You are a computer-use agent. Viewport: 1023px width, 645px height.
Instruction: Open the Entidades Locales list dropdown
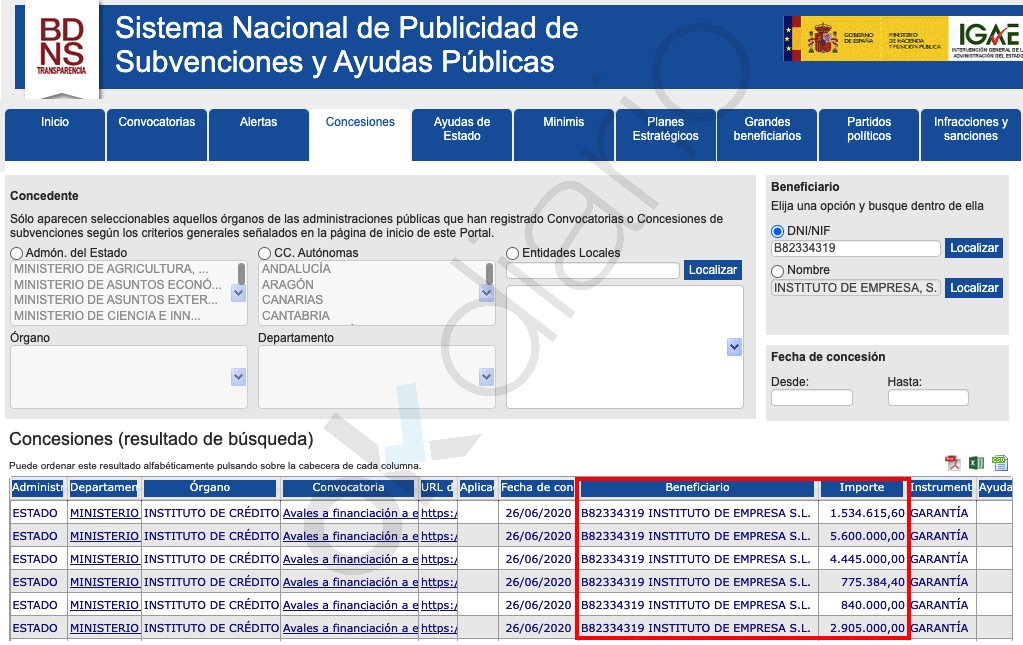click(x=734, y=347)
